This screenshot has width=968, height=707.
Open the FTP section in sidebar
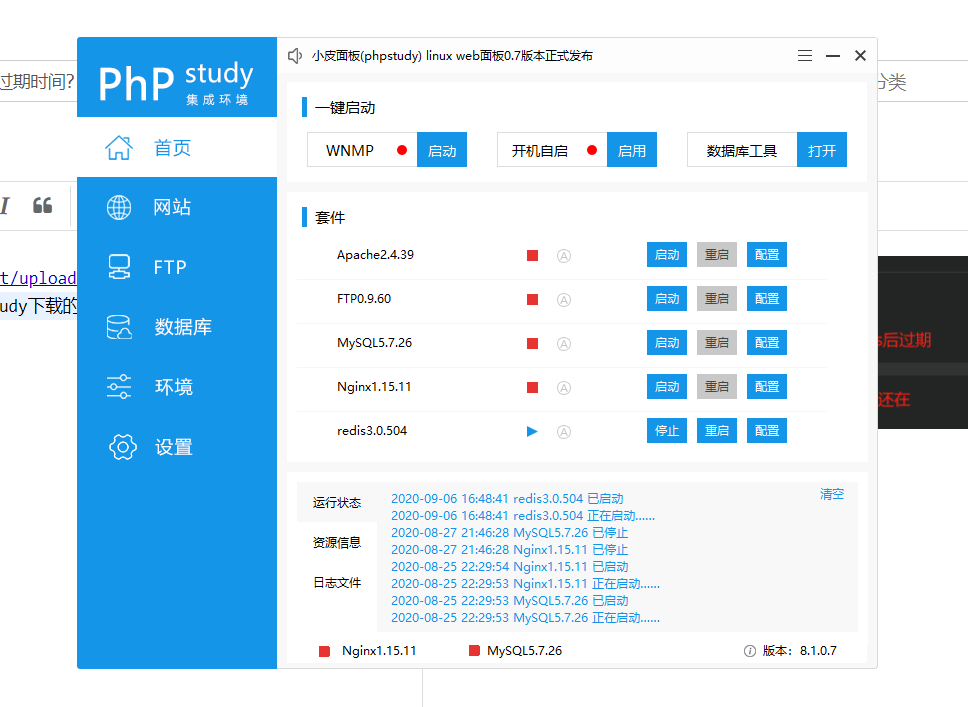pos(177,267)
